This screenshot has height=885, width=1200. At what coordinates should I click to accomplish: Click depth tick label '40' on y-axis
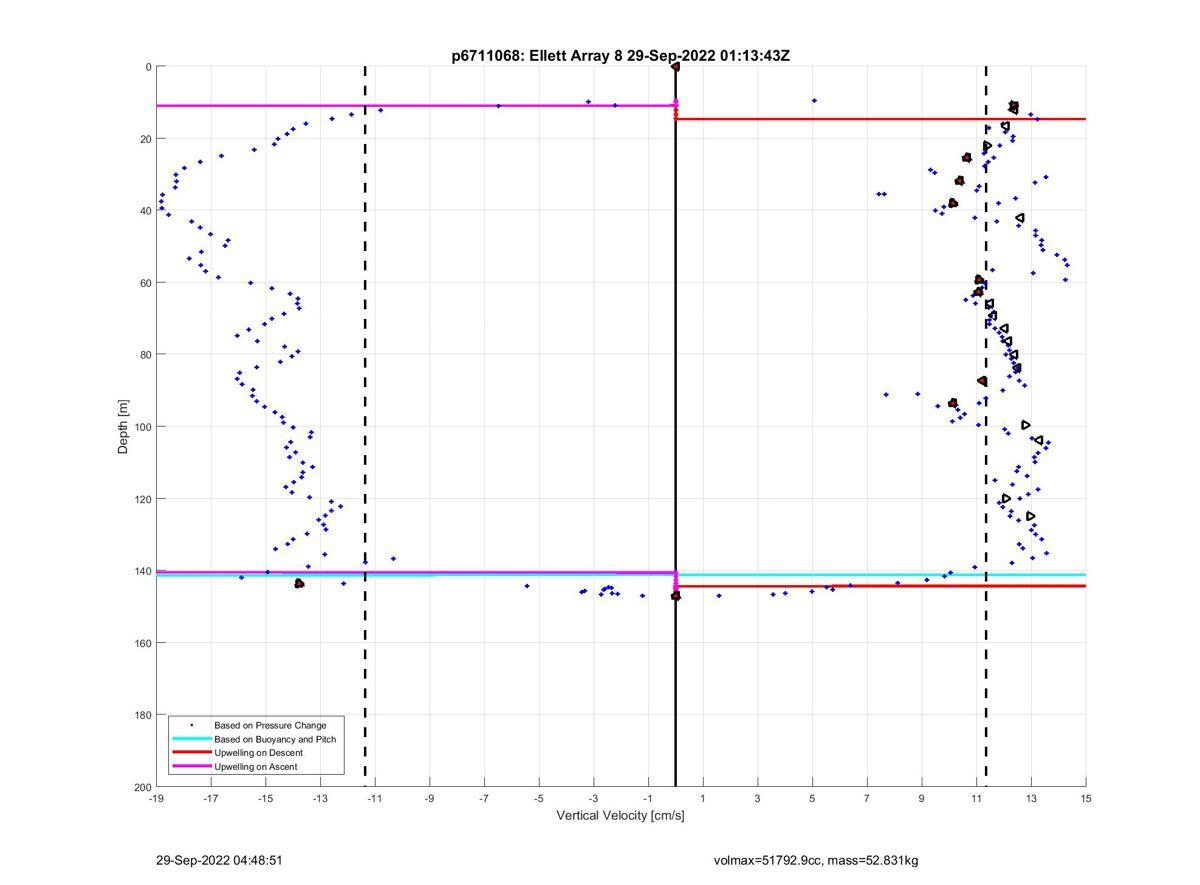(145, 211)
